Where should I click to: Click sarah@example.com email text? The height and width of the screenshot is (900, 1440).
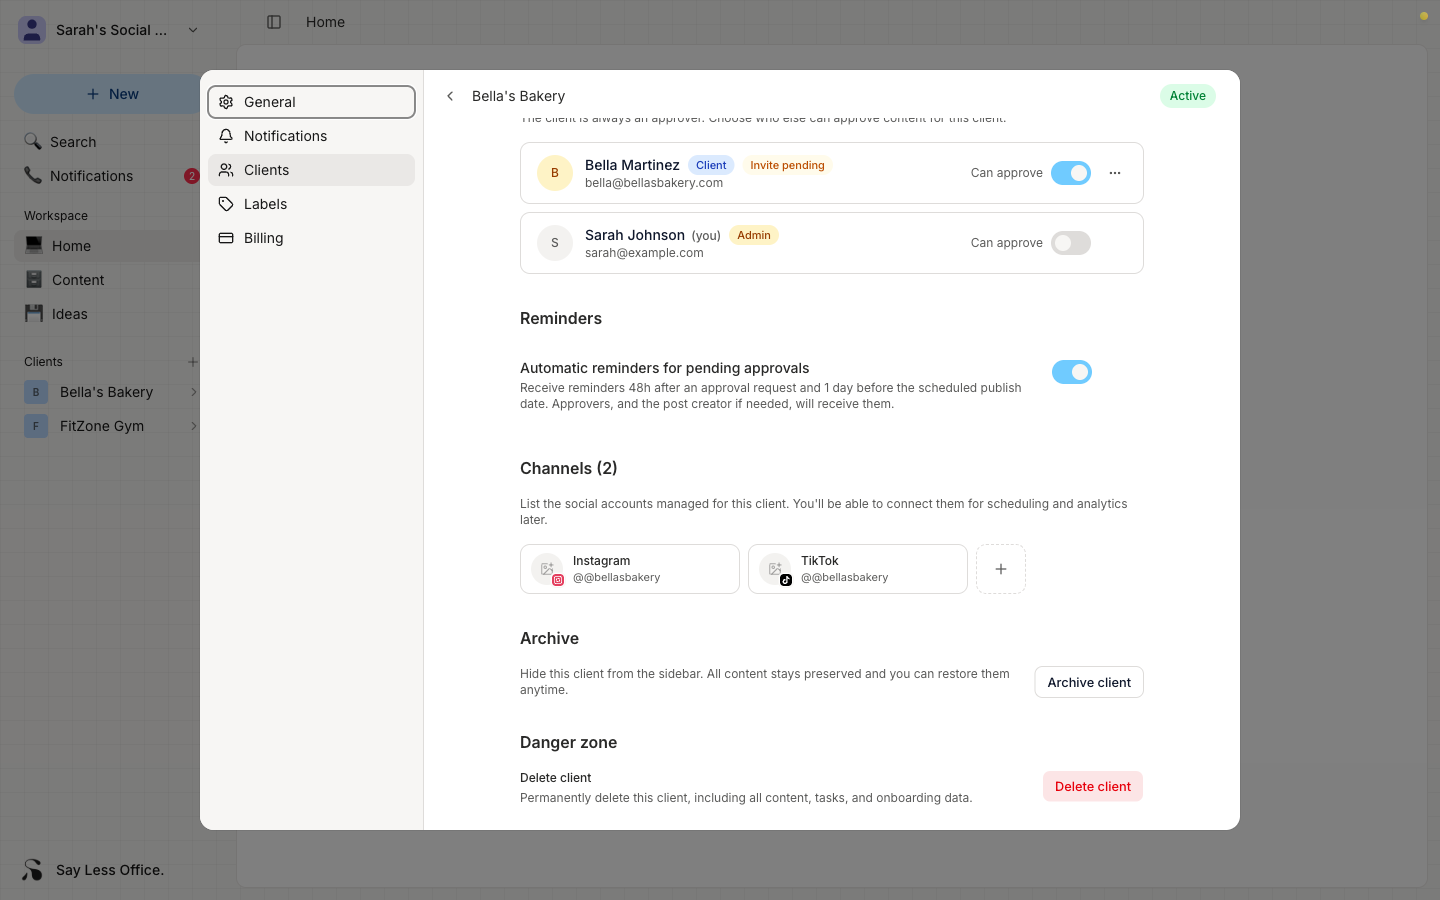pos(644,253)
